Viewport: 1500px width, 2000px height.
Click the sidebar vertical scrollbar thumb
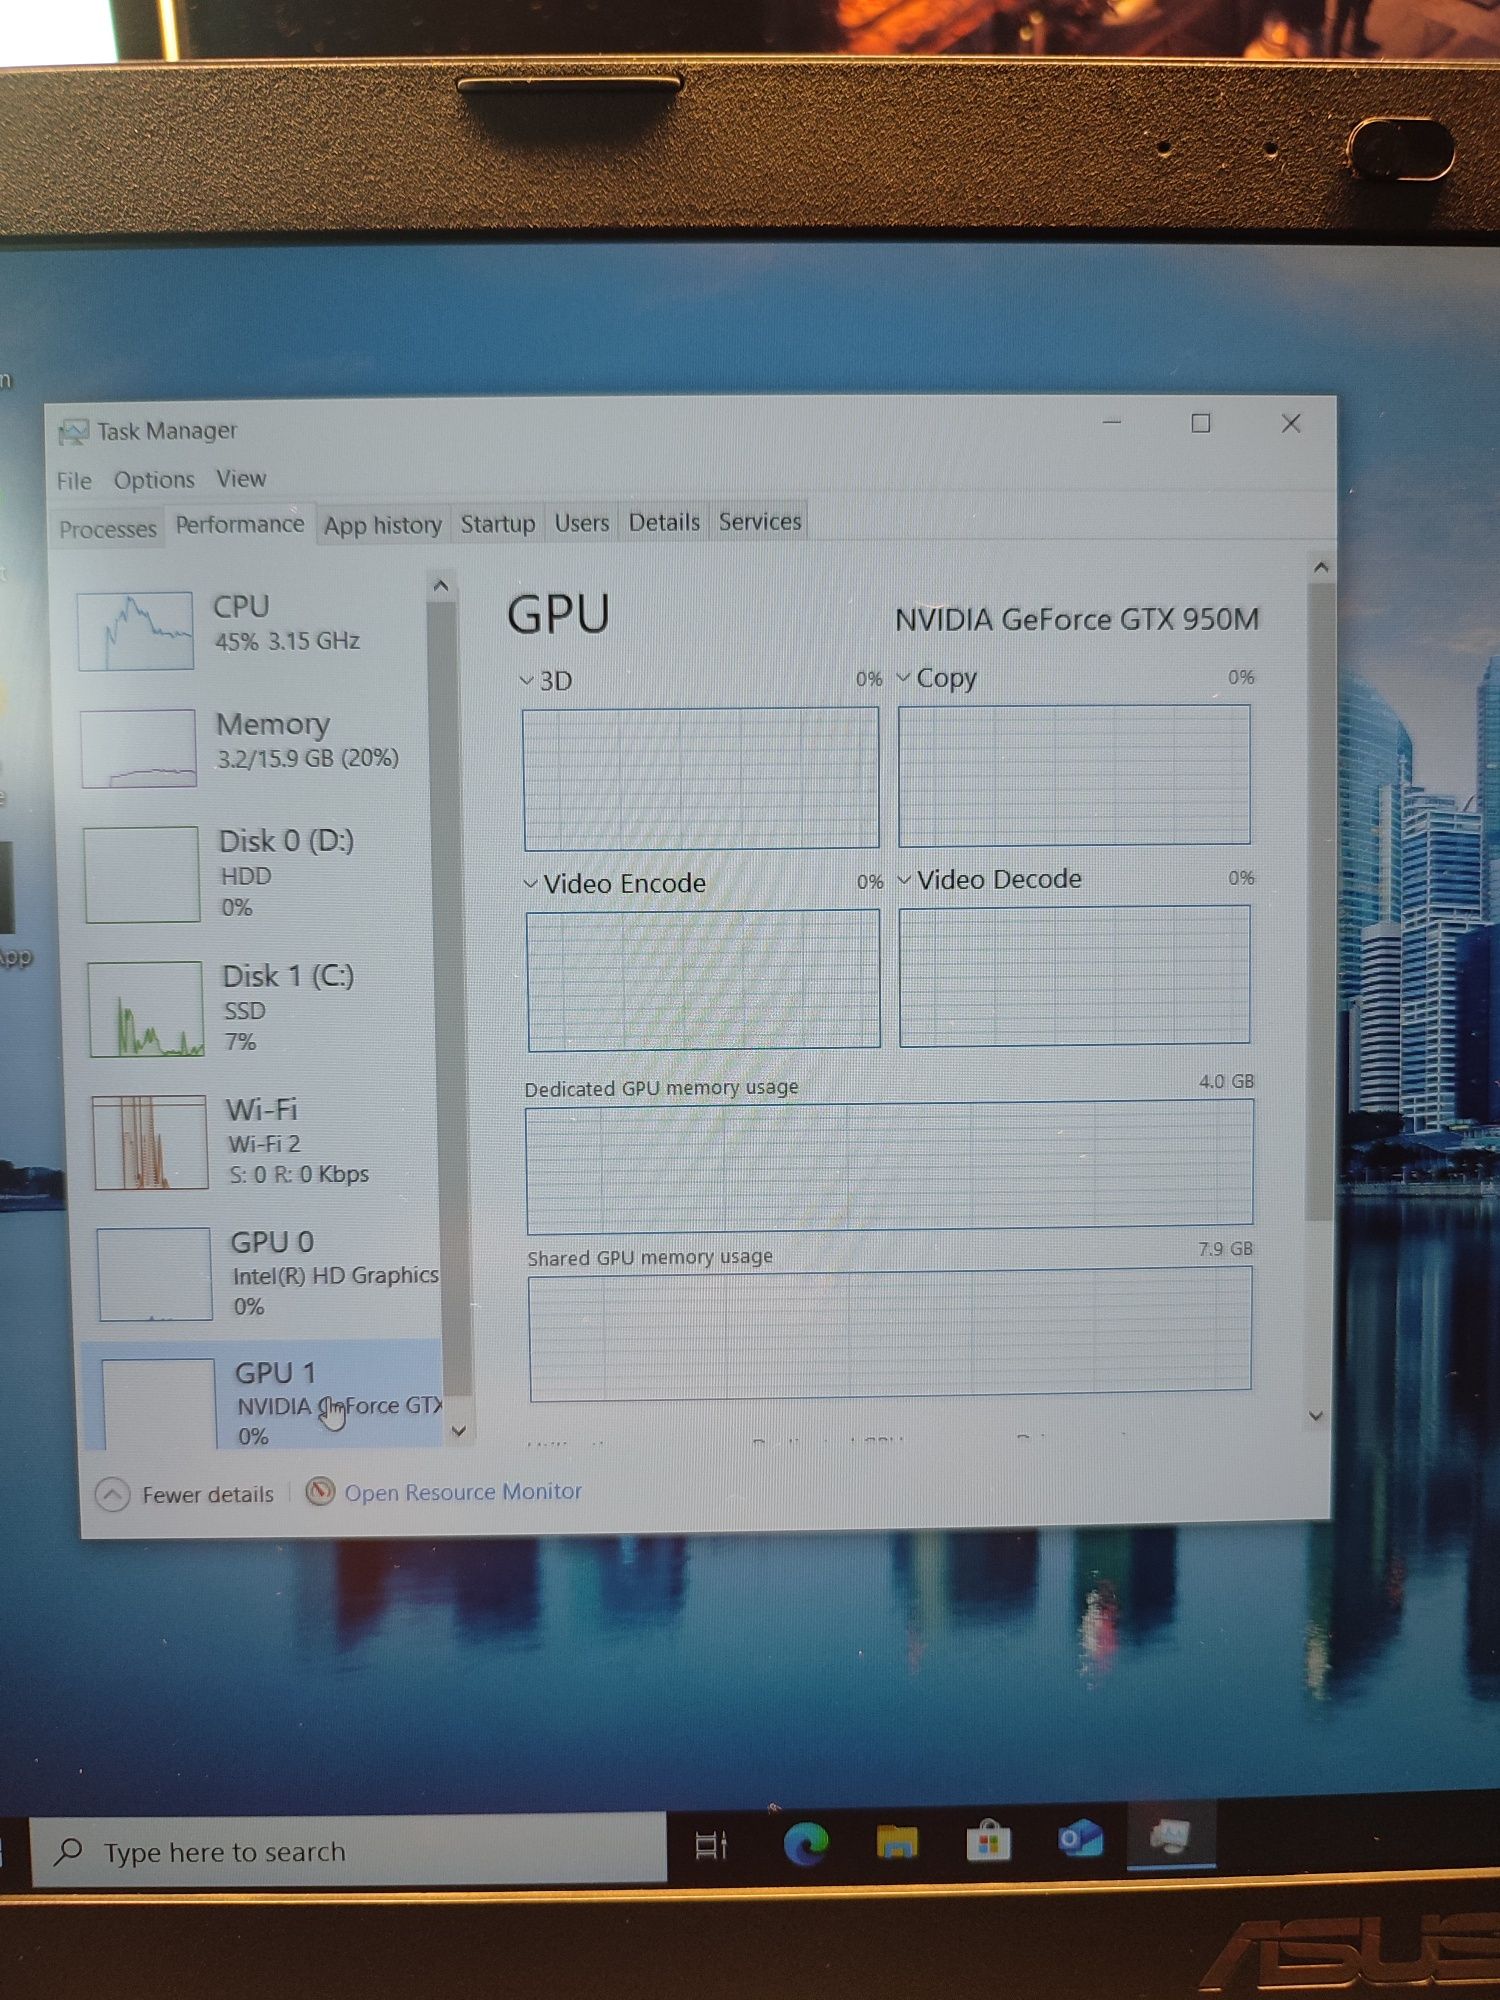[x=448, y=1000]
